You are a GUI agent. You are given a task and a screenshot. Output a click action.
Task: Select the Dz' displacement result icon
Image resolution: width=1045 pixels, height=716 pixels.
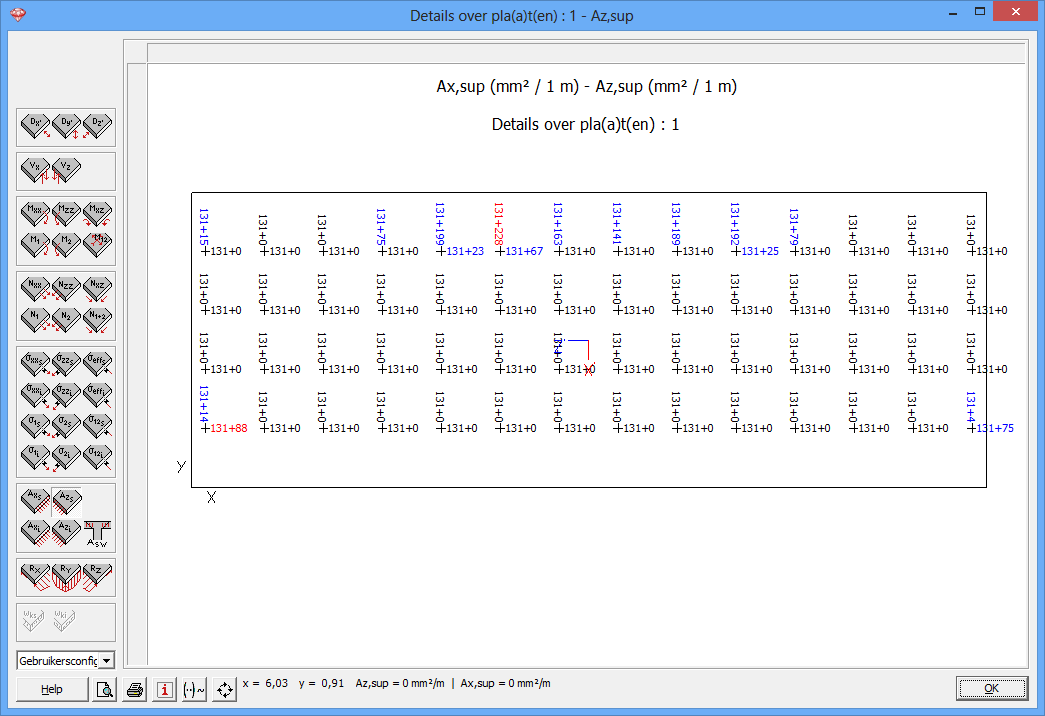97,126
